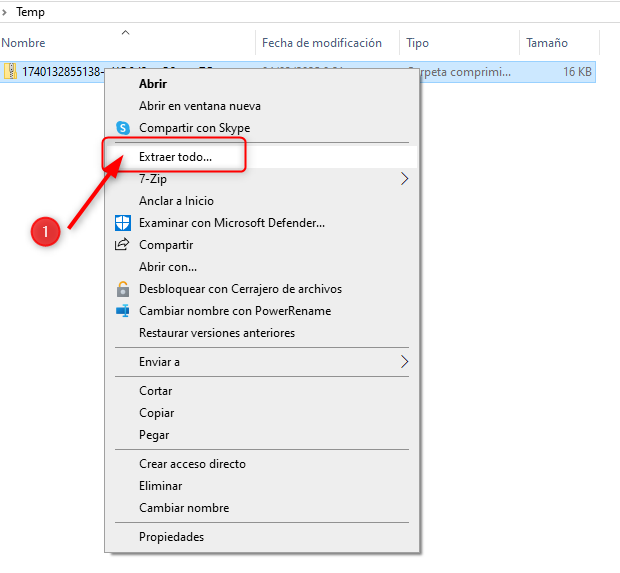Choose Cambiar nombre menu entry

(183, 508)
